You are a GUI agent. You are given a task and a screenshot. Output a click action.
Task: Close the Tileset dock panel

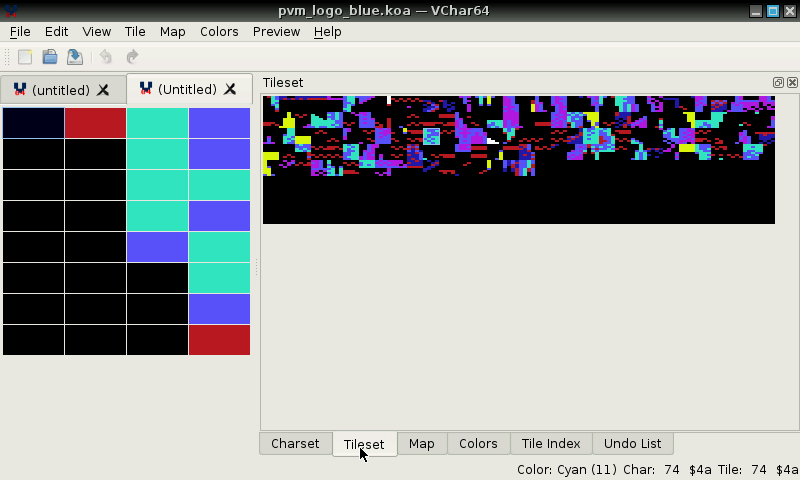(792, 83)
